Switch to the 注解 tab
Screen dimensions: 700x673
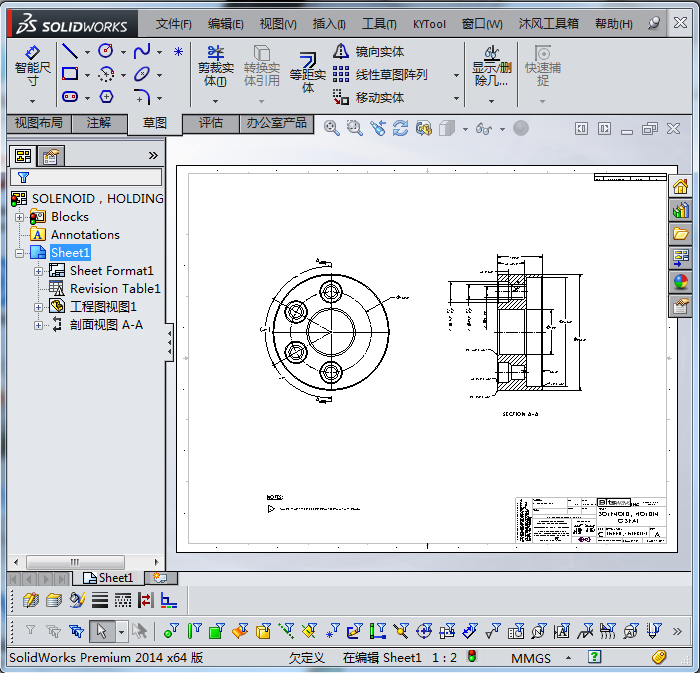(99, 123)
